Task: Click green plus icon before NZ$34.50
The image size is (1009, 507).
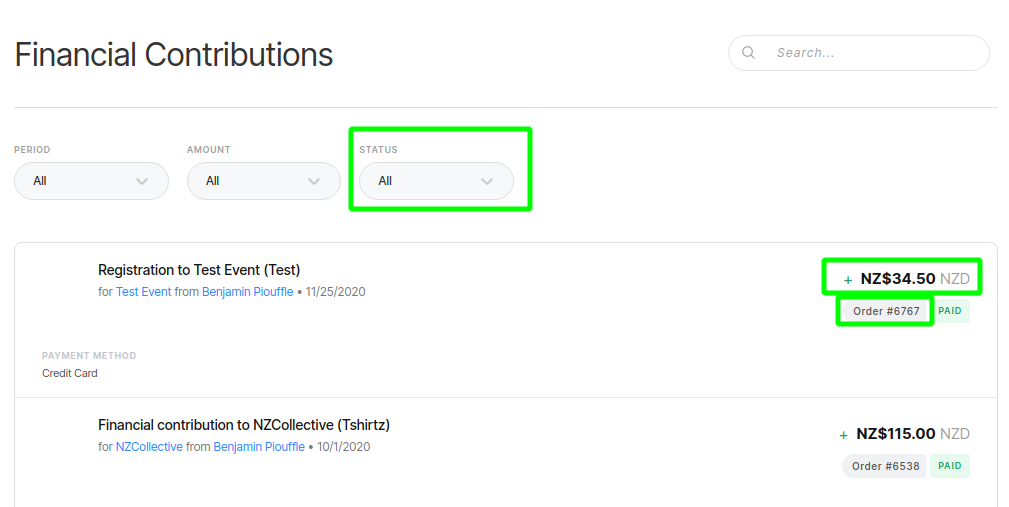Action: (x=848, y=280)
